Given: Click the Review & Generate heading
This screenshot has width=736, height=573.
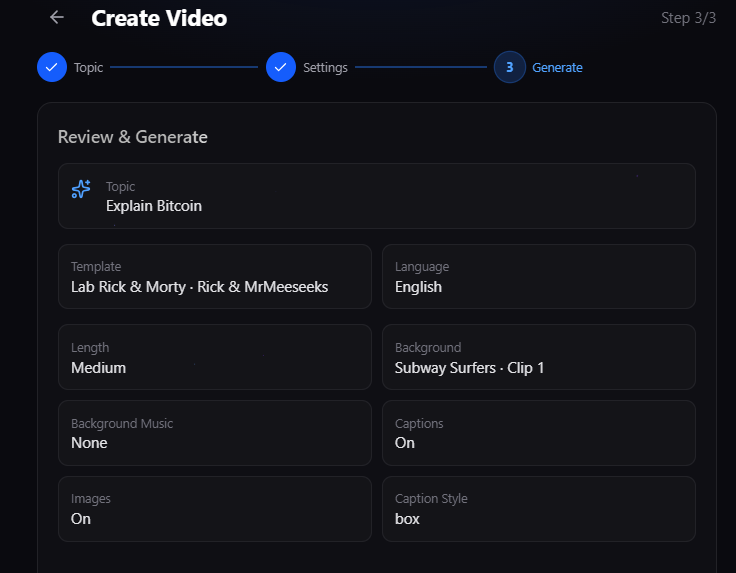Looking at the screenshot, I should (133, 137).
